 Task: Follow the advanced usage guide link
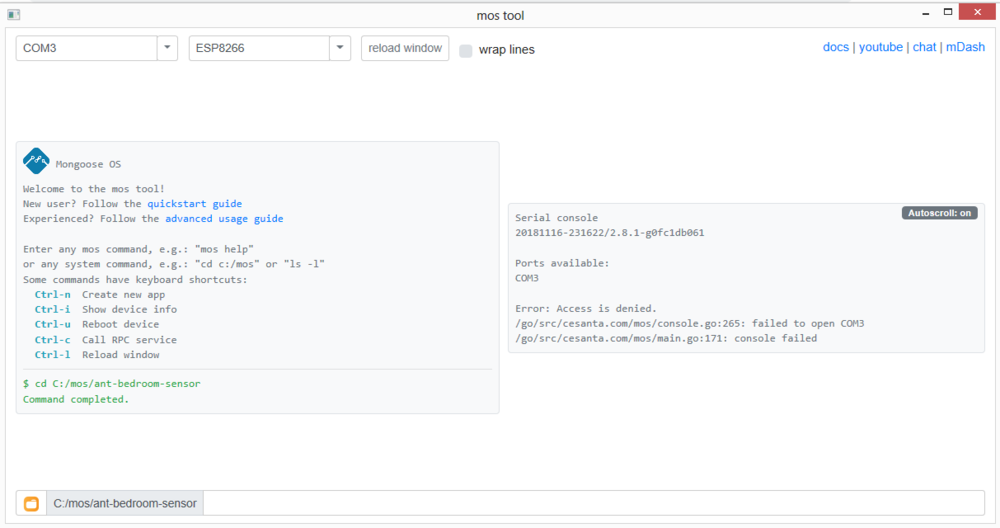click(224, 219)
